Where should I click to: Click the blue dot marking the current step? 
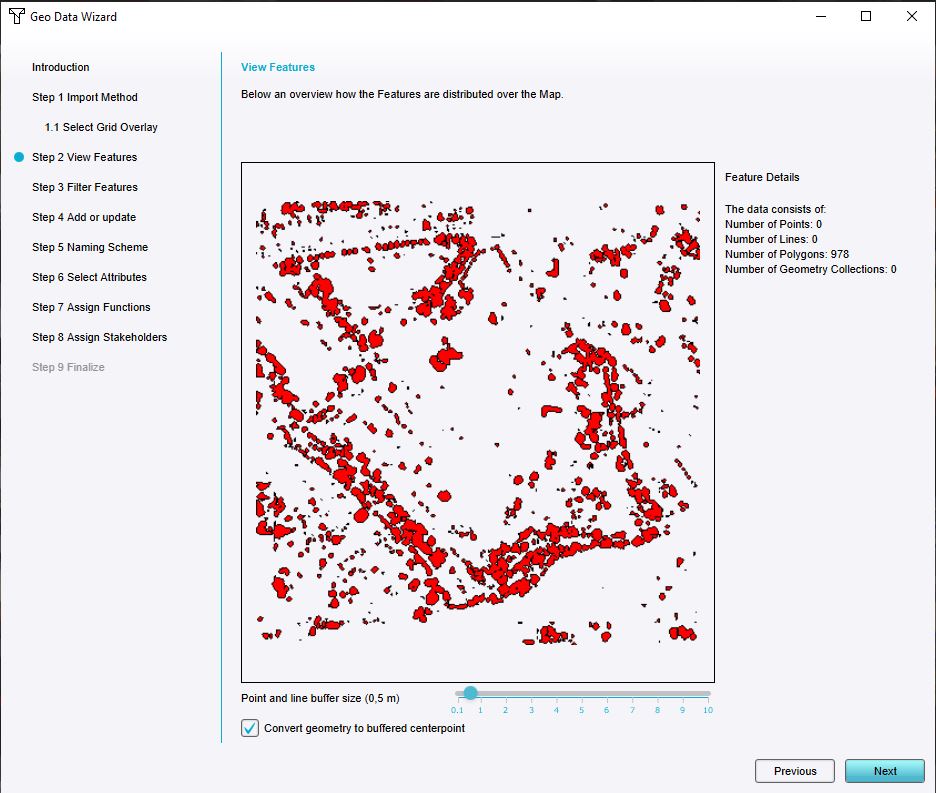[19, 156]
